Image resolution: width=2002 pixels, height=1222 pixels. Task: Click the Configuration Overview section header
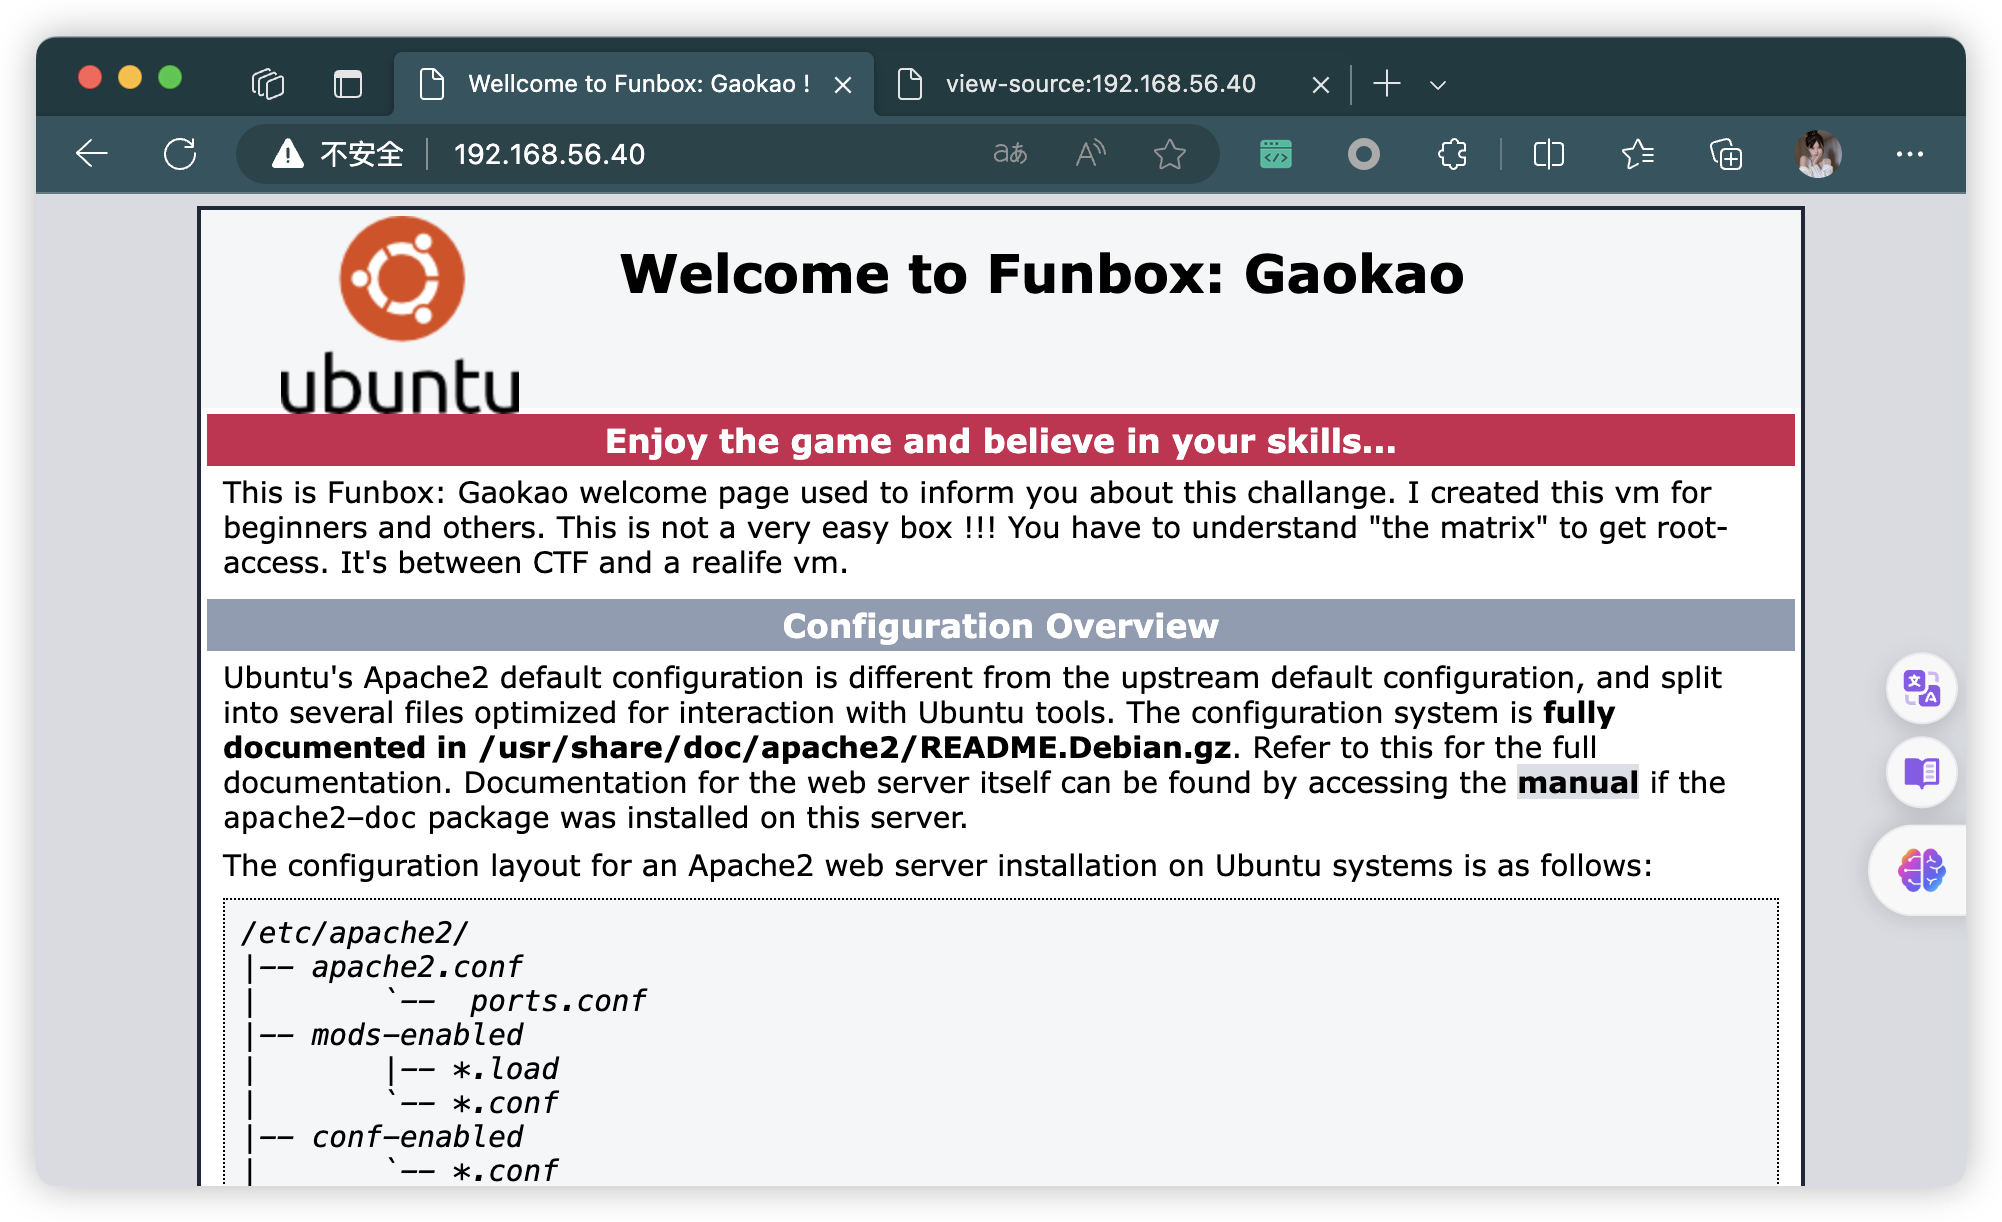pyautogui.click(x=1000, y=625)
